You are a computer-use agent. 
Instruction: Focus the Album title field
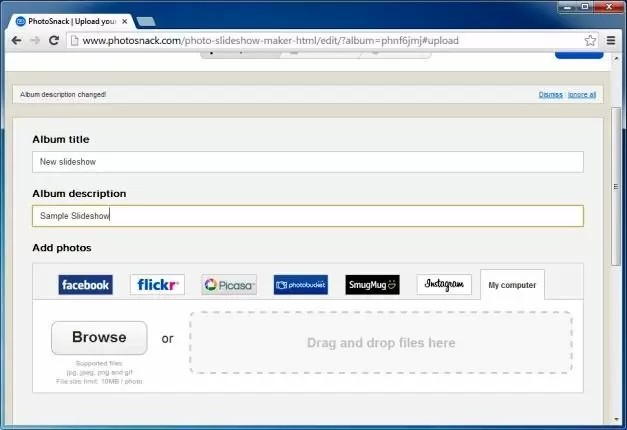click(307, 162)
